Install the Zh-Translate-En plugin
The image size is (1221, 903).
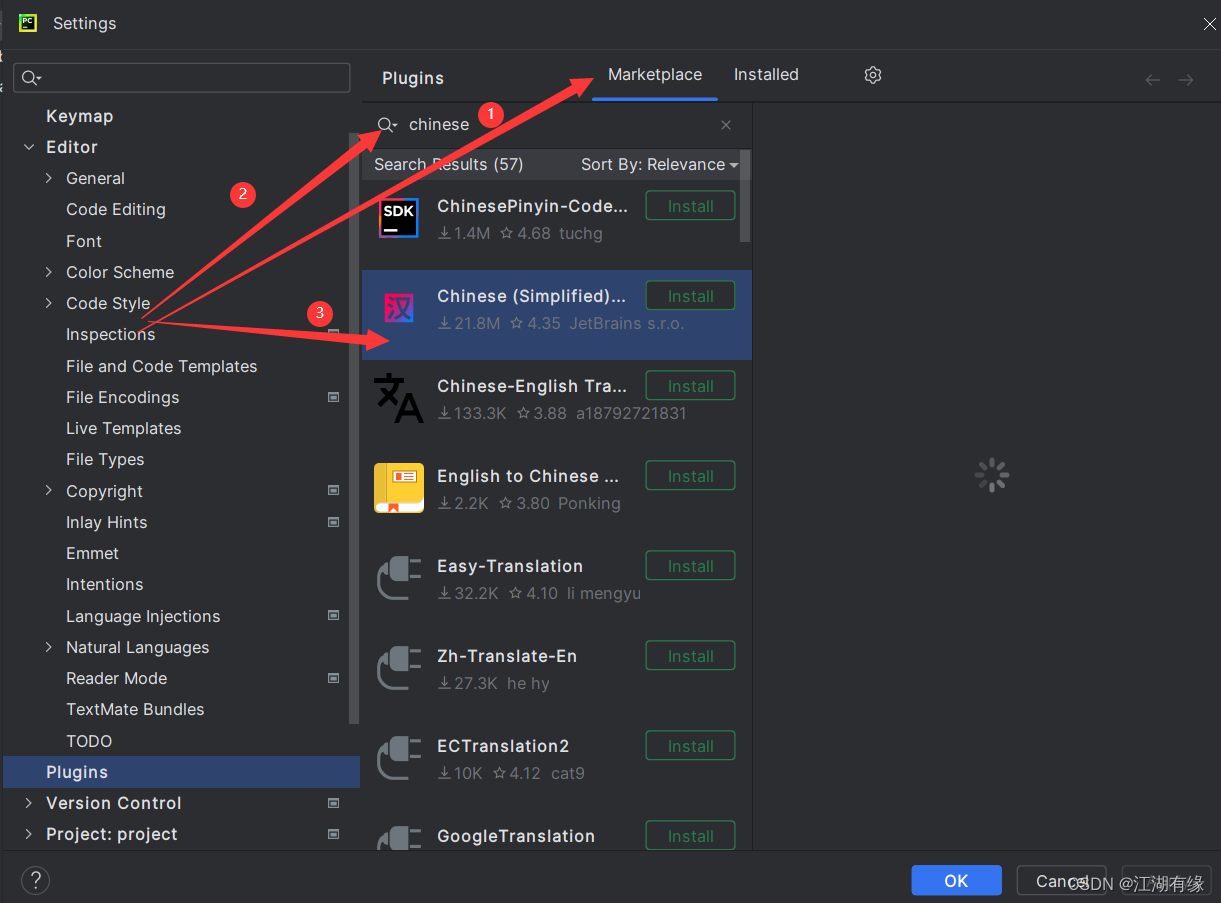[690, 656]
